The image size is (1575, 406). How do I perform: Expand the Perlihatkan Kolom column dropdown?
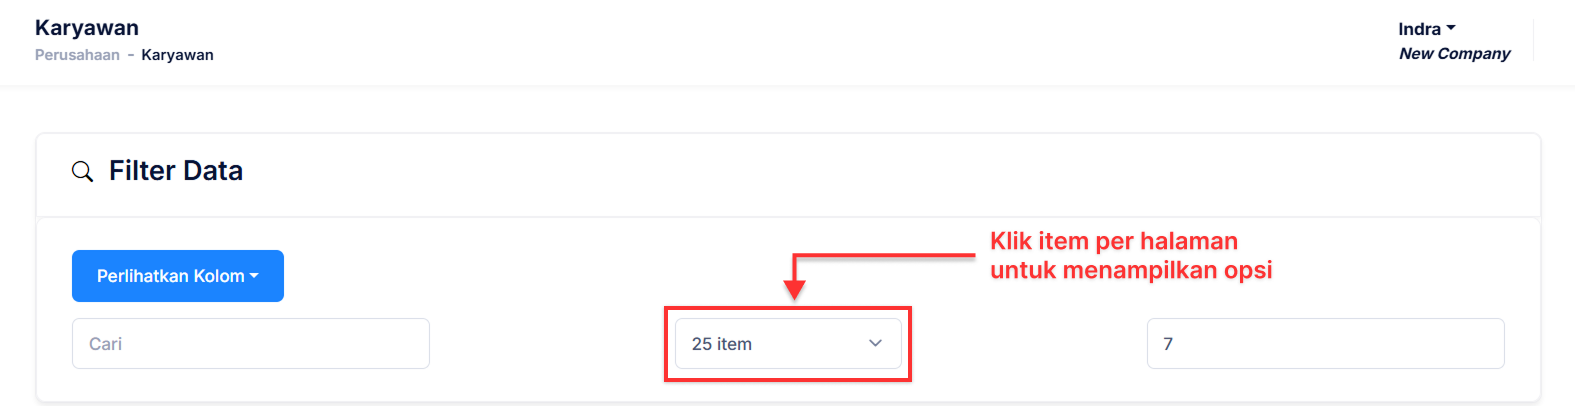[177, 276]
